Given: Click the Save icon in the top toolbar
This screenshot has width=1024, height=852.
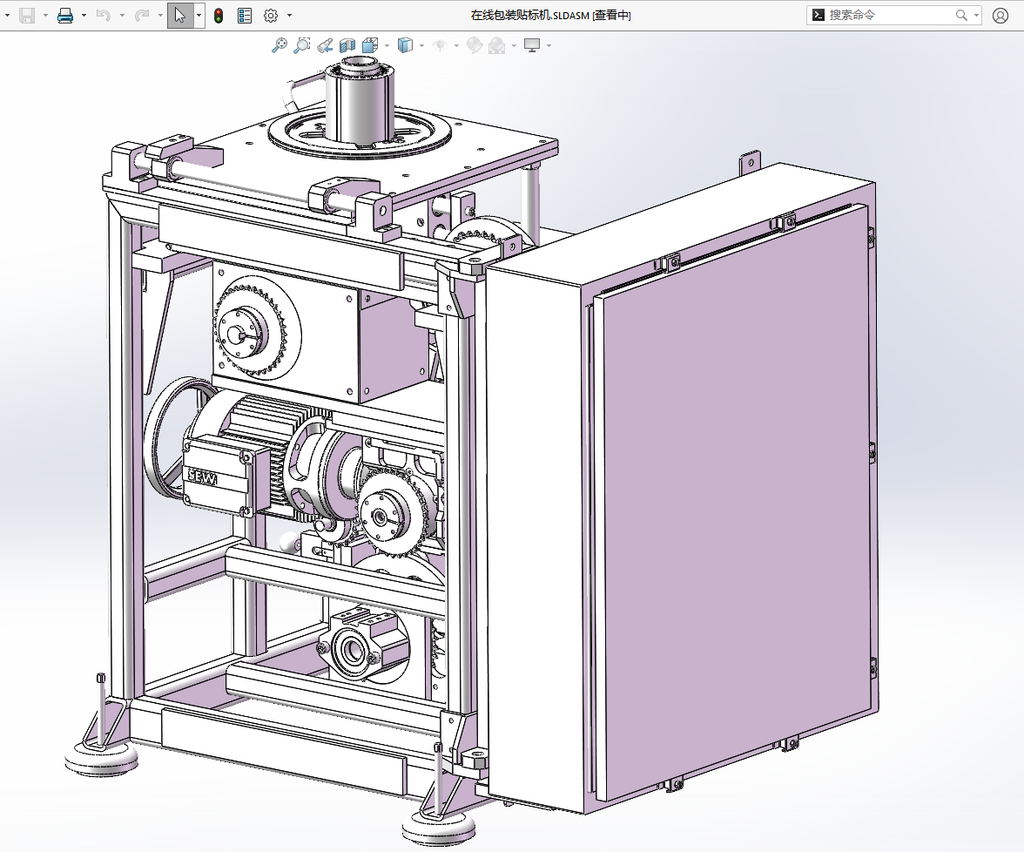Looking at the screenshot, I should pos(27,15).
